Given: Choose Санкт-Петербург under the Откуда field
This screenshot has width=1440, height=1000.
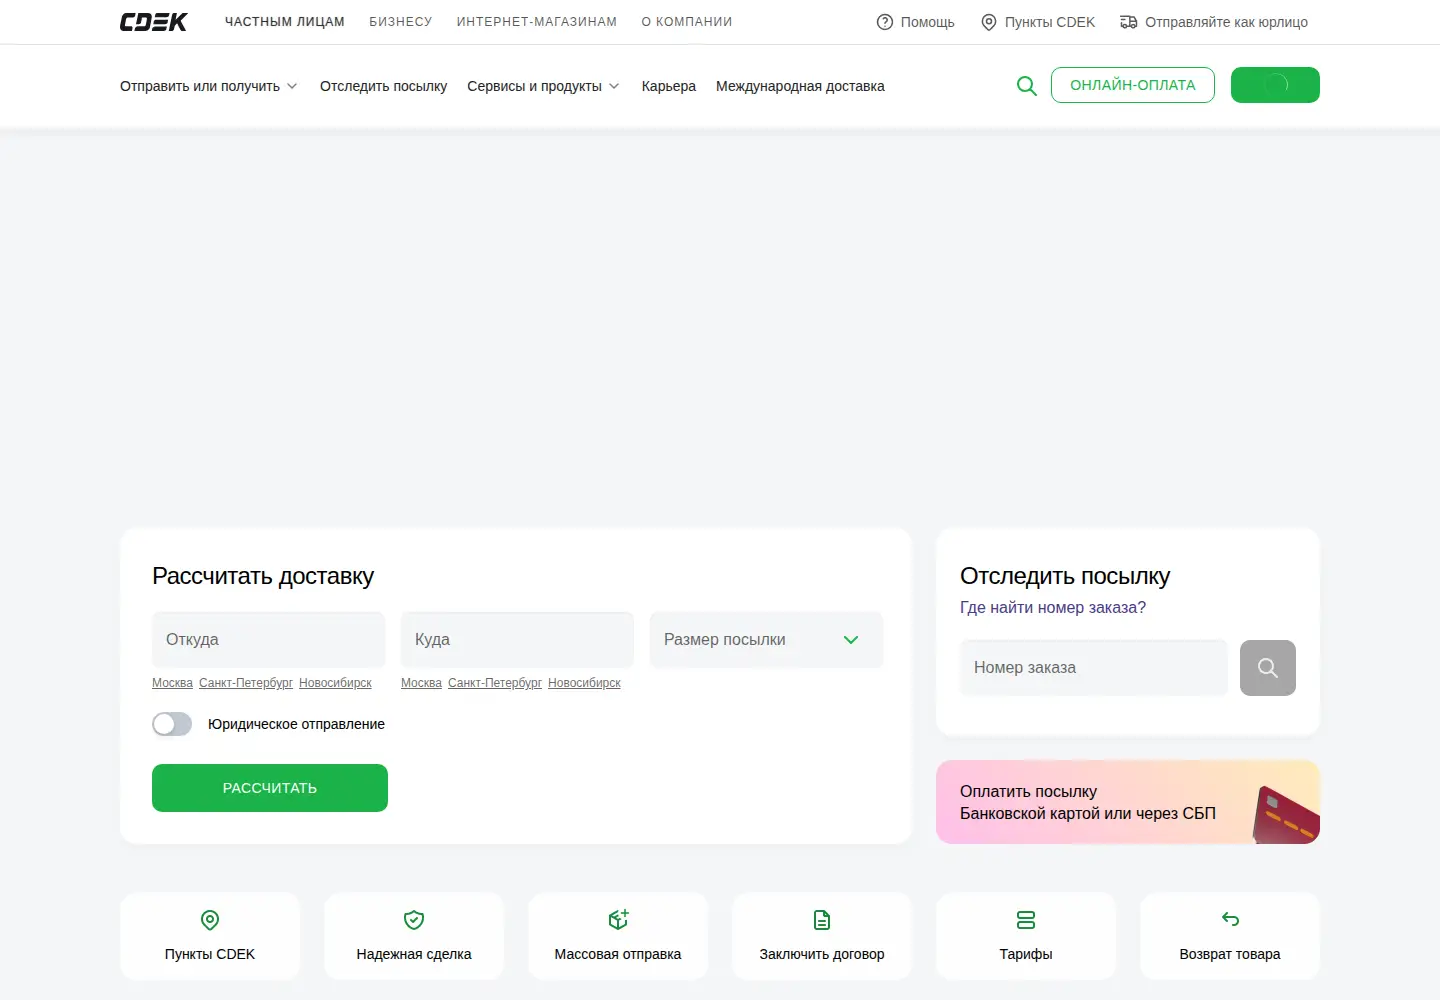Looking at the screenshot, I should (246, 683).
